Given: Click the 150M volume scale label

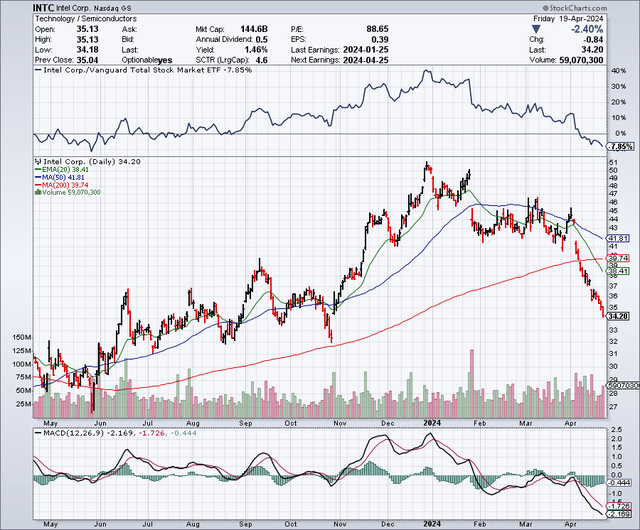Looking at the screenshot, I should [x=22, y=337].
